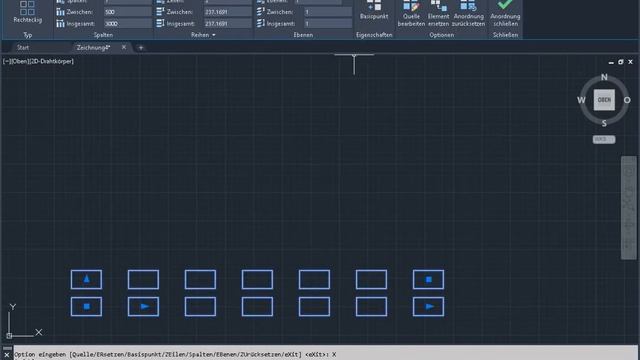Switch to the Start tab
The width and height of the screenshot is (640, 360).
pos(23,47)
